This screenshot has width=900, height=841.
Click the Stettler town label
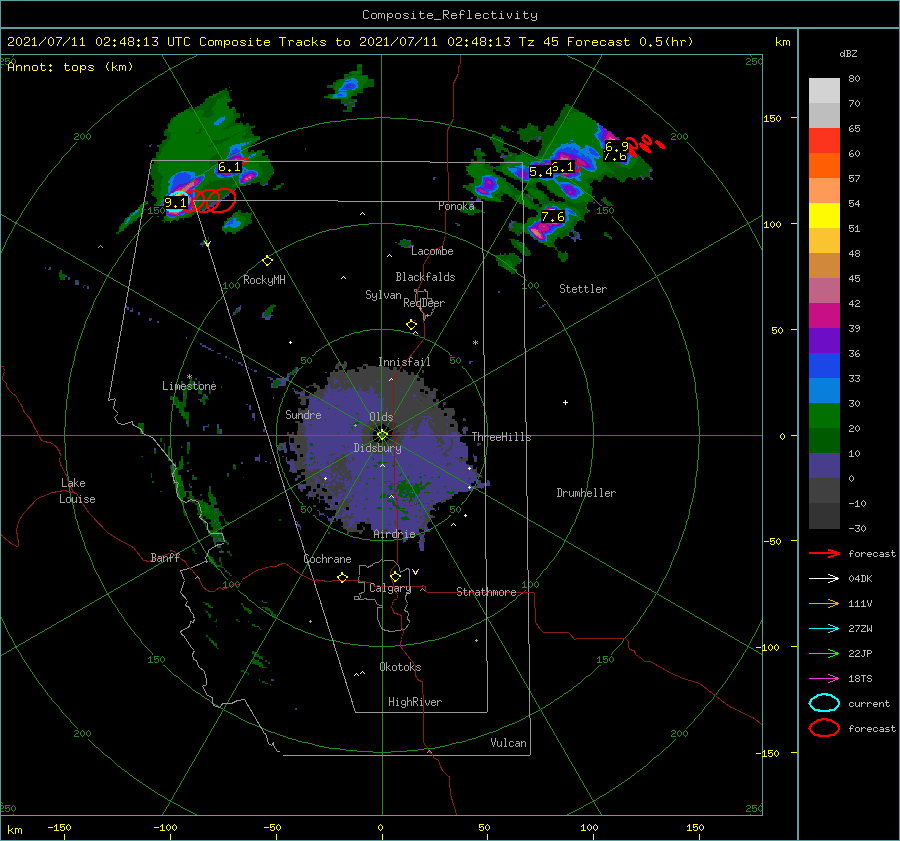[583, 289]
